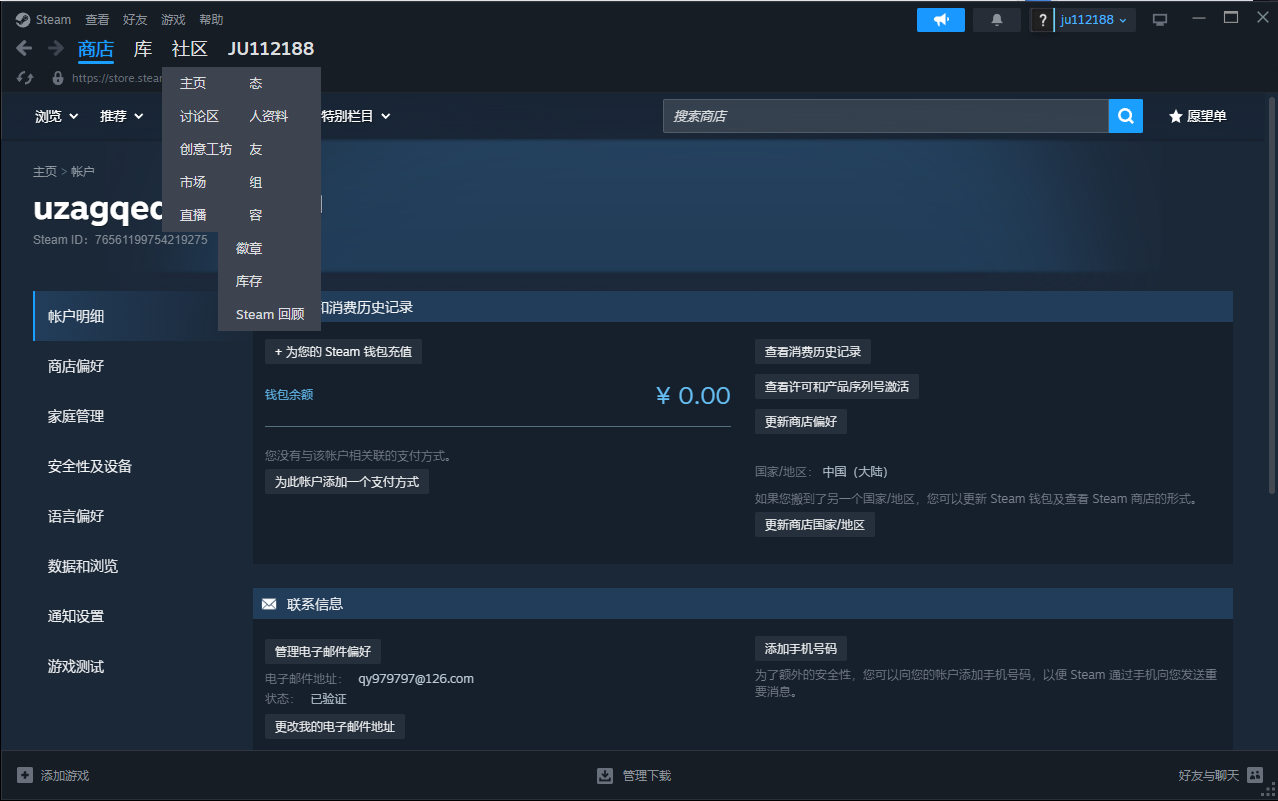Click 更改我的电子邮件地址 button

click(x=335, y=726)
